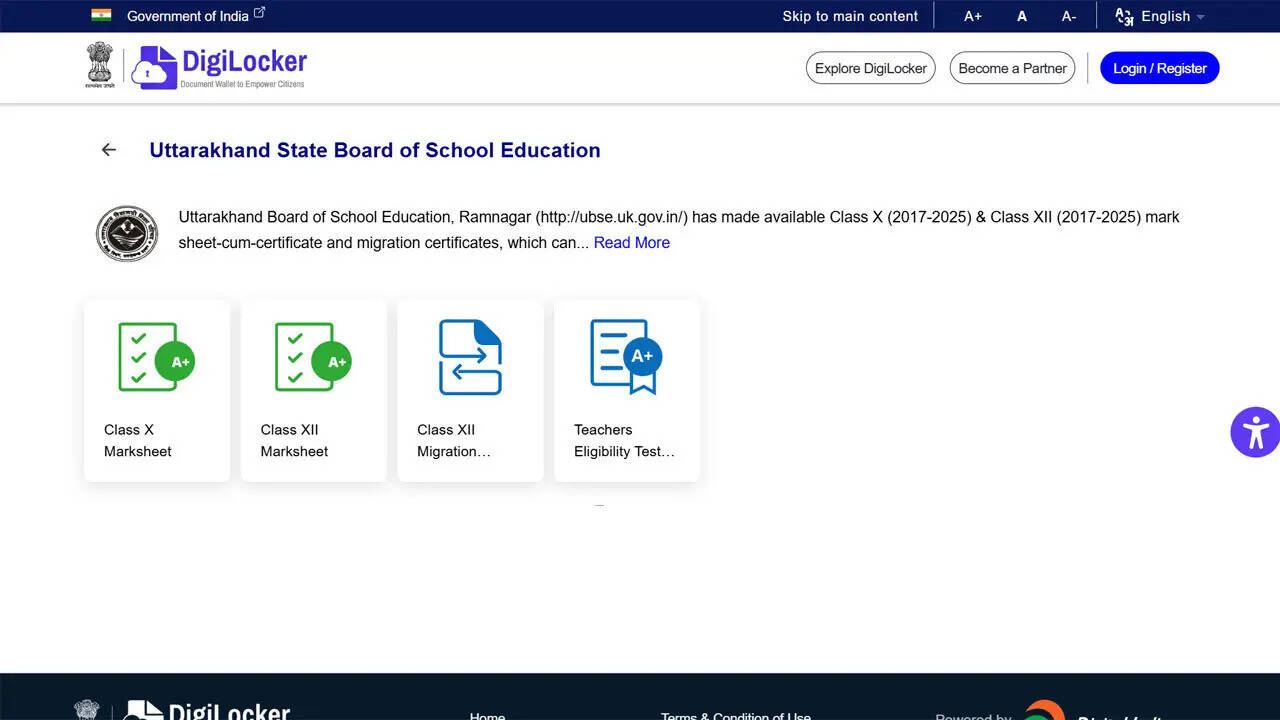1280x720 pixels.
Task: Click the Become a Partner button
Action: pyautogui.click(x=1012, y=68)
